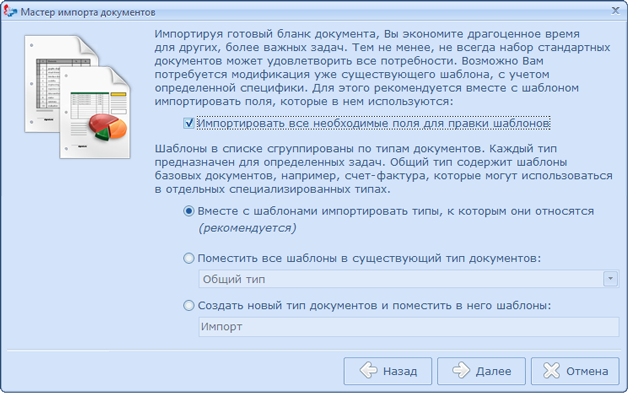Viewport: 630px width, 394px height.
Task: Close the import wizard window
Action: 615,11
